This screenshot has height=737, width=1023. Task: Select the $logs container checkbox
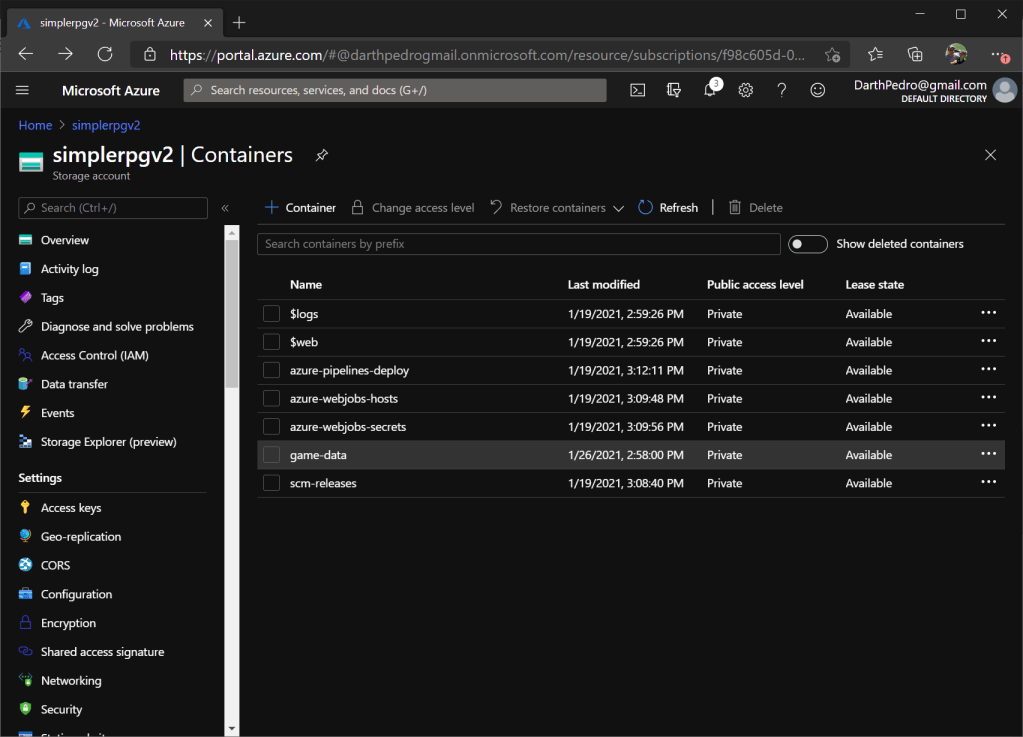click(x=271, y=314)
